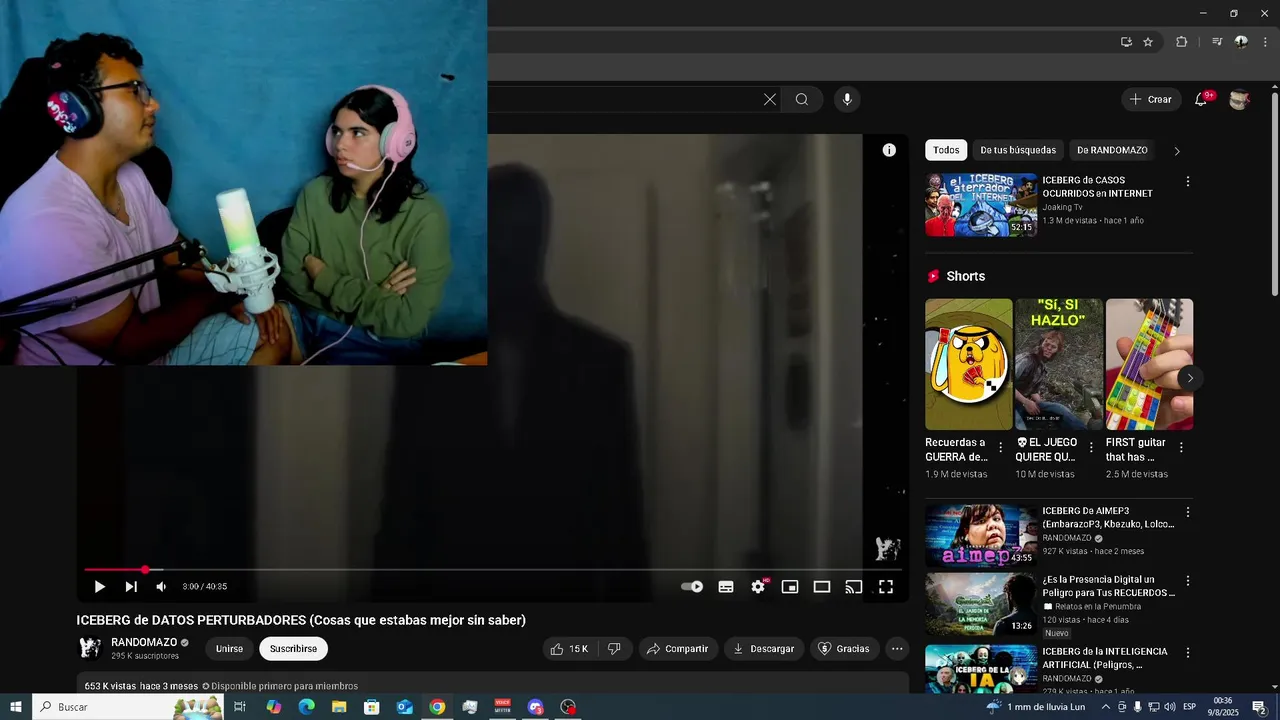
Task: Open ICEBERG De AIMEP3 video title
Action: click(x=1108, y=517)
